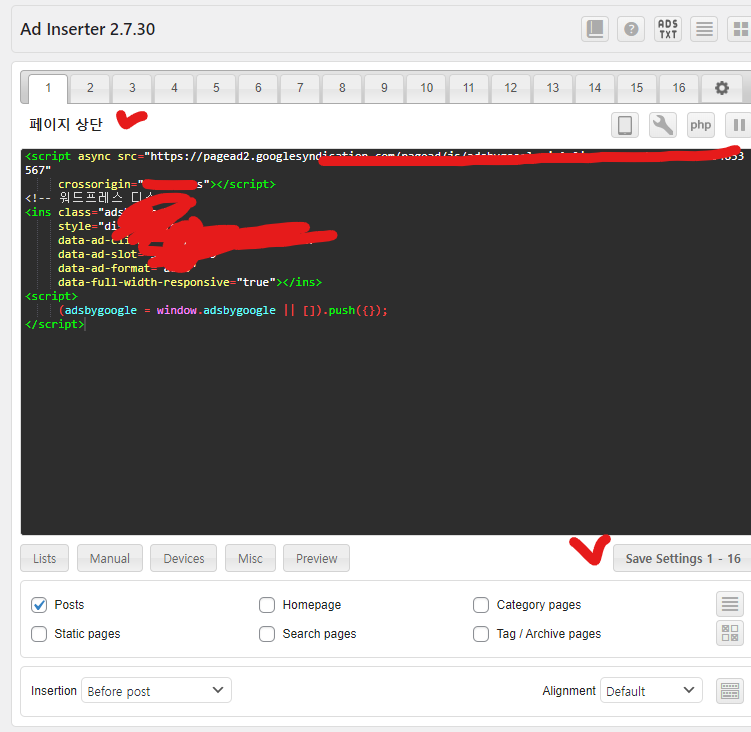This screenshot has width=751, height=732.
Task: Enable the Static pages checkbox
Action: point(39,634)
